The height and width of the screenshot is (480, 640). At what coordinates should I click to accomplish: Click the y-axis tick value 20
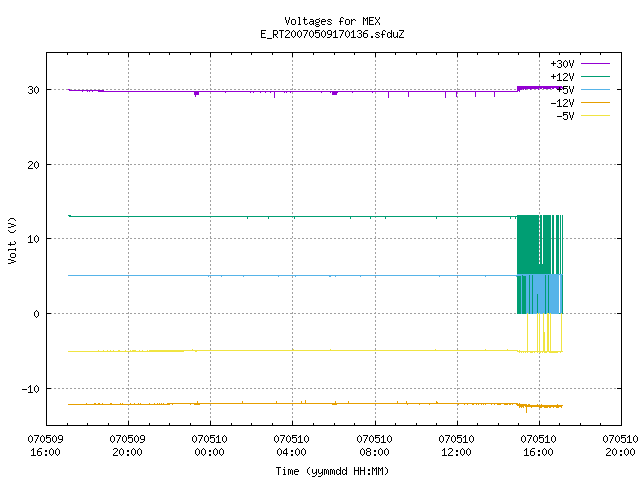tap(33, 165)
